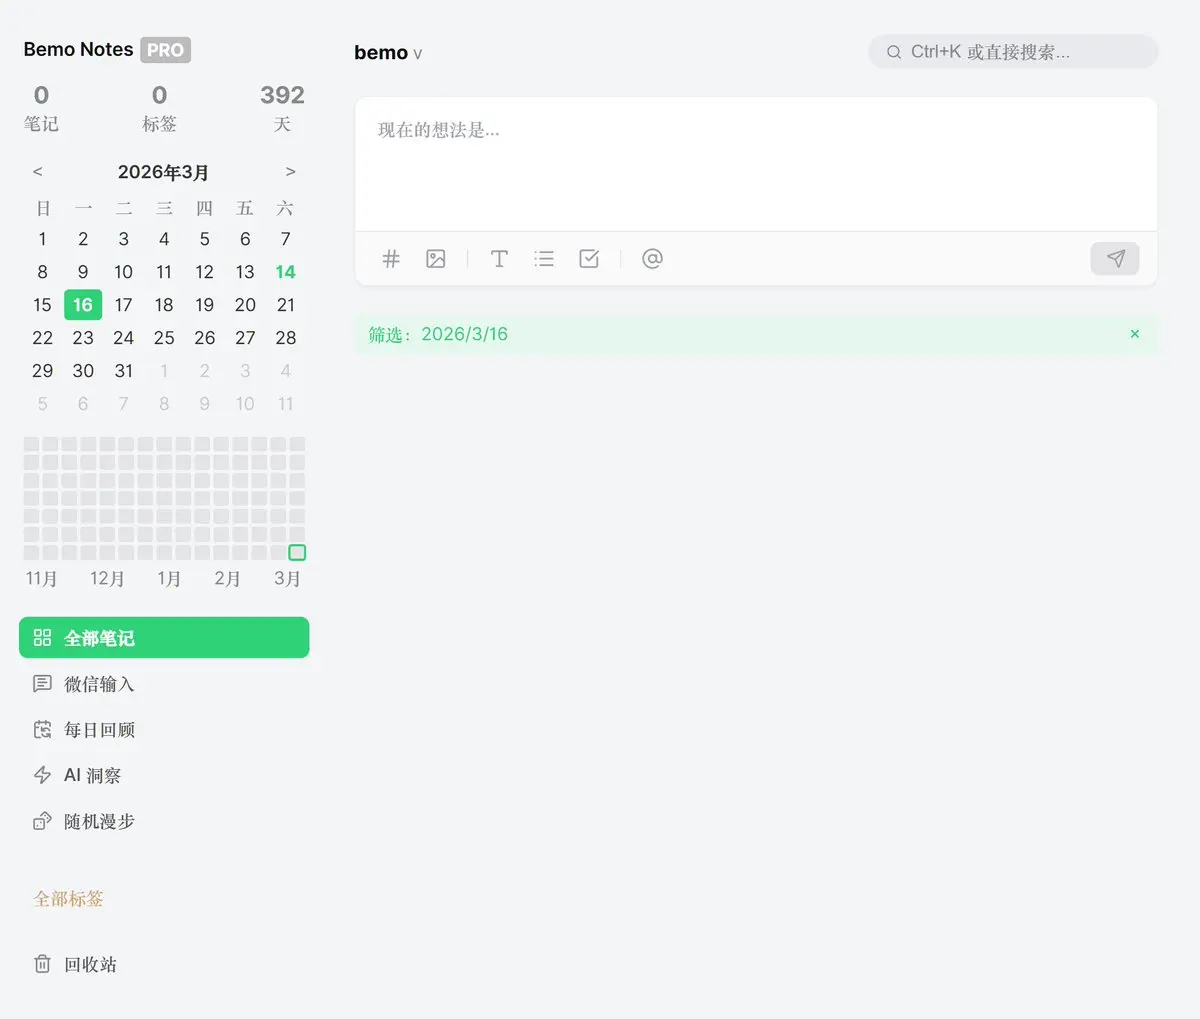Open AI 洞察 in the sidebar

click(164, 775)
